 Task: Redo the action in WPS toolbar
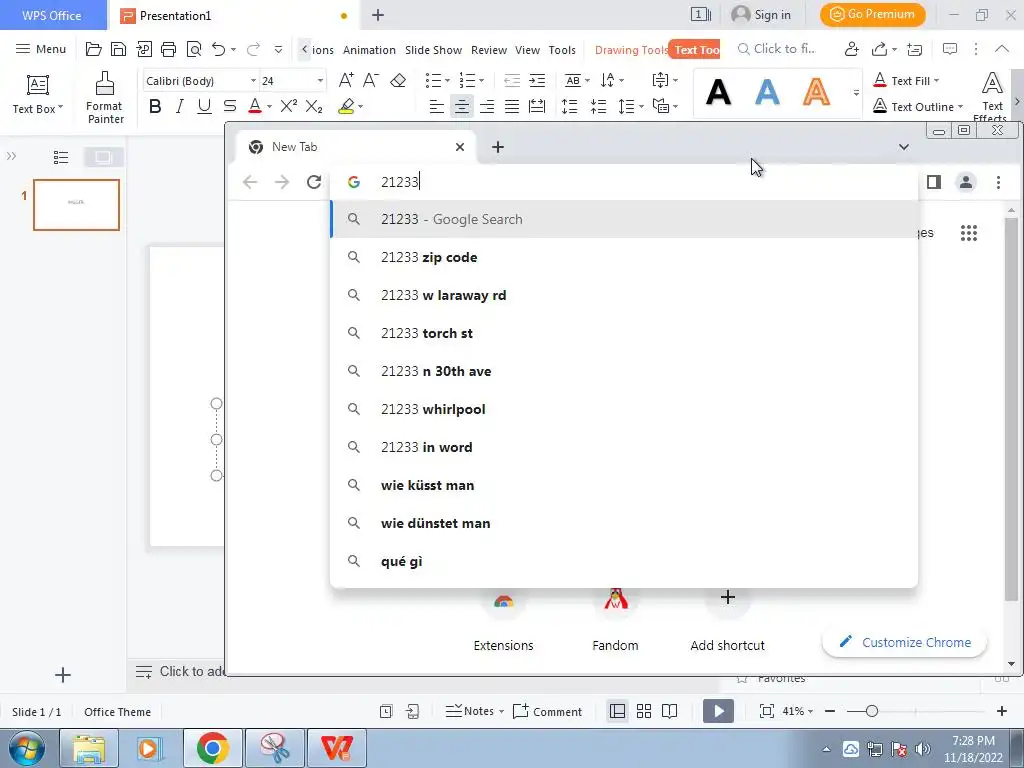coord(253,49)
